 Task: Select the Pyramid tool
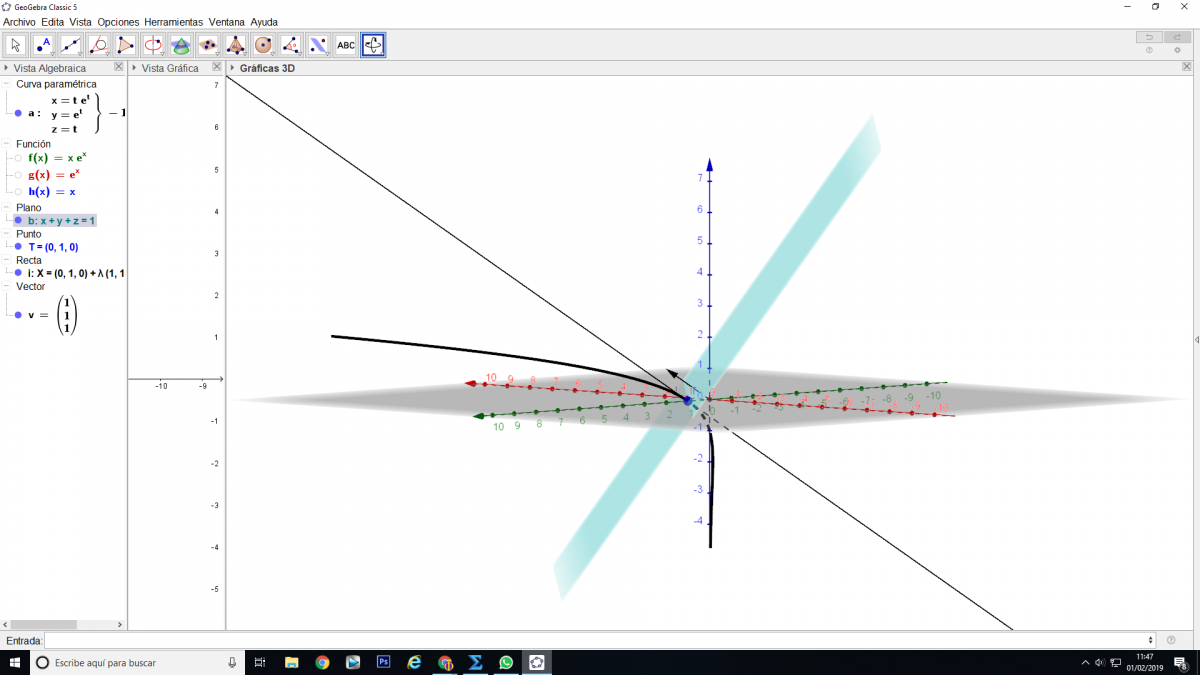click(x=236, y=45)
